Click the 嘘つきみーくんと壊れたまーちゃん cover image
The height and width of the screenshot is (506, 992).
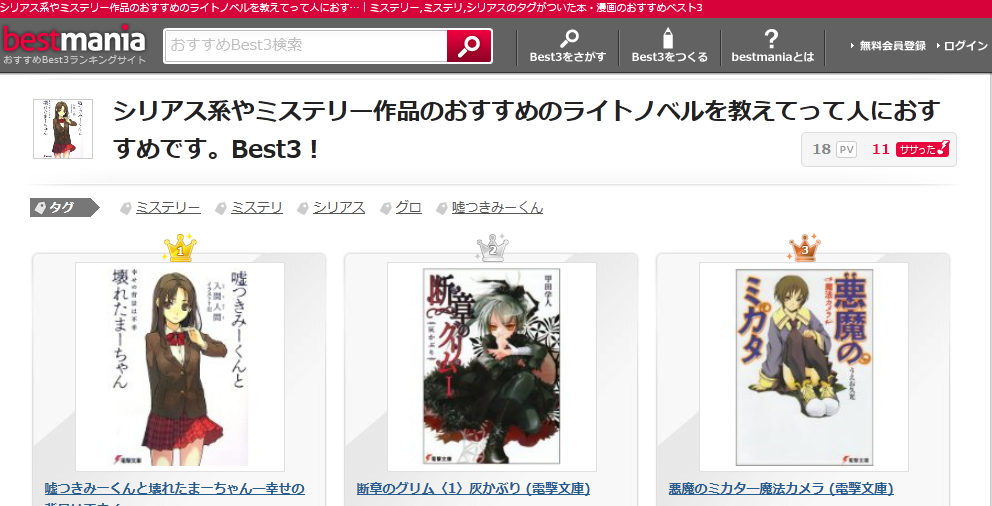180,367
